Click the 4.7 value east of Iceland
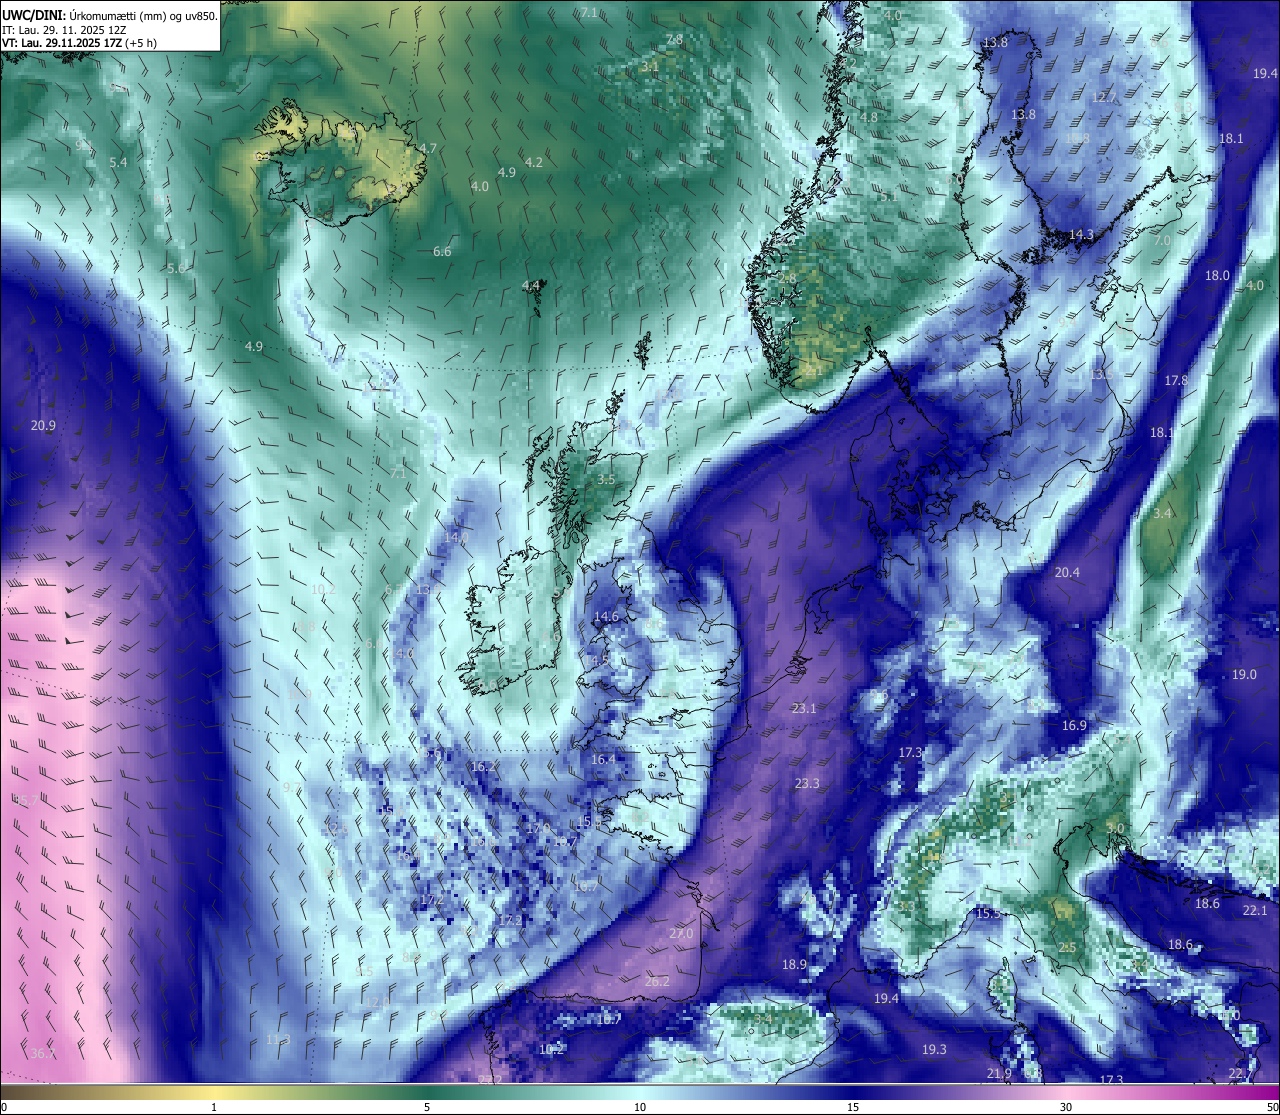Viewport: 1280px width, 1115px height. click(428, 148)
